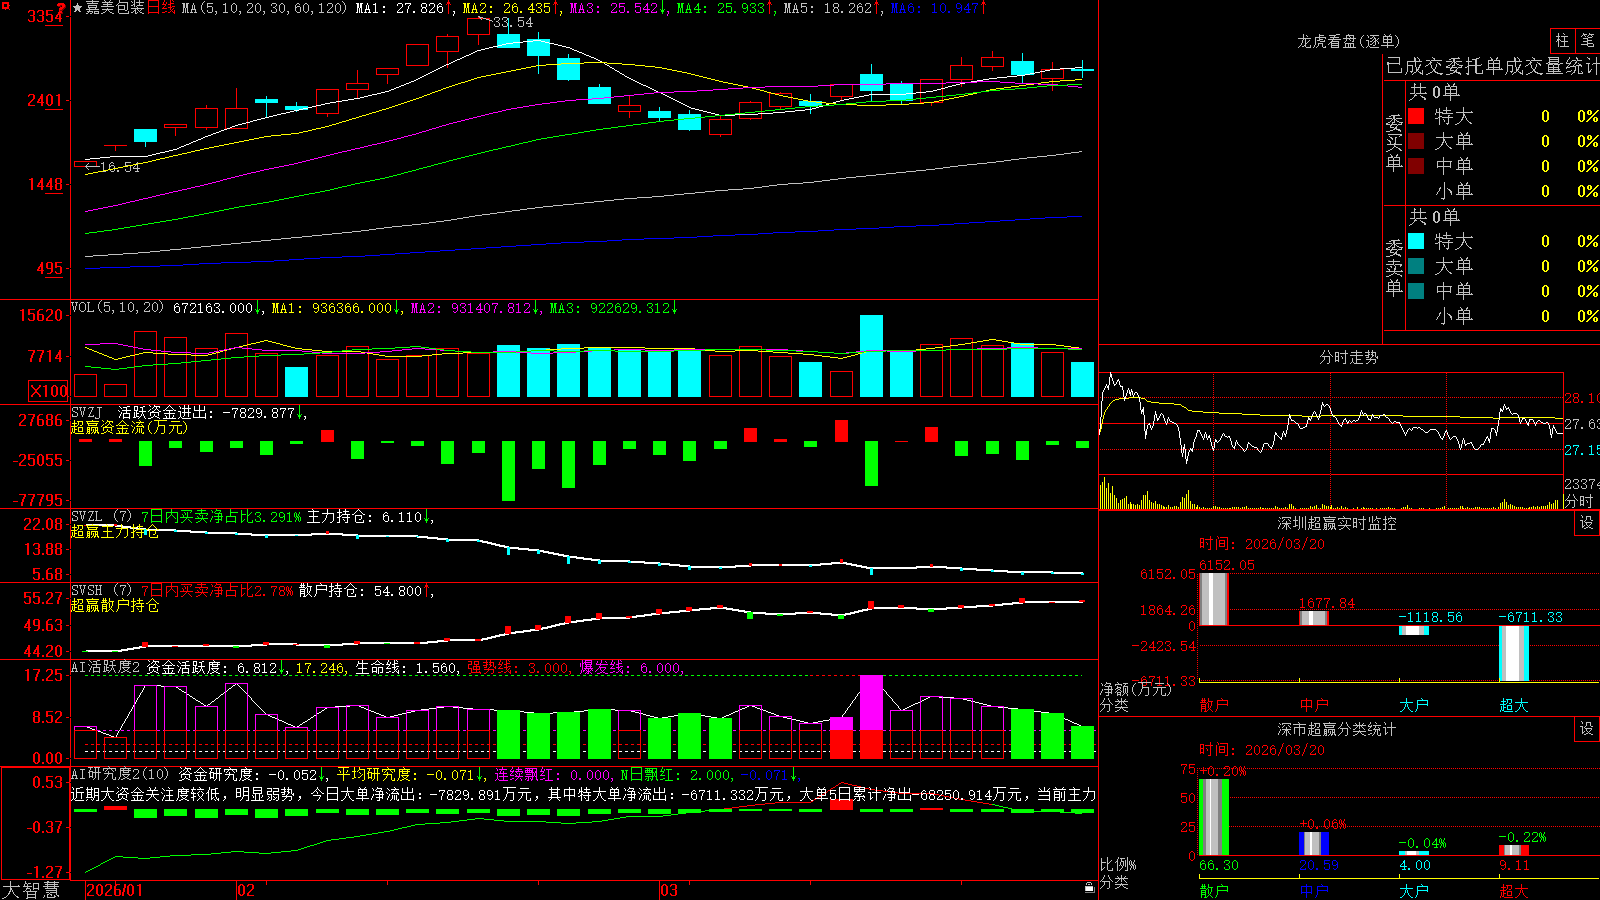Click the 深圳超赢实时监控 panel title
Screen dimensions: 1600x900
1337,523
